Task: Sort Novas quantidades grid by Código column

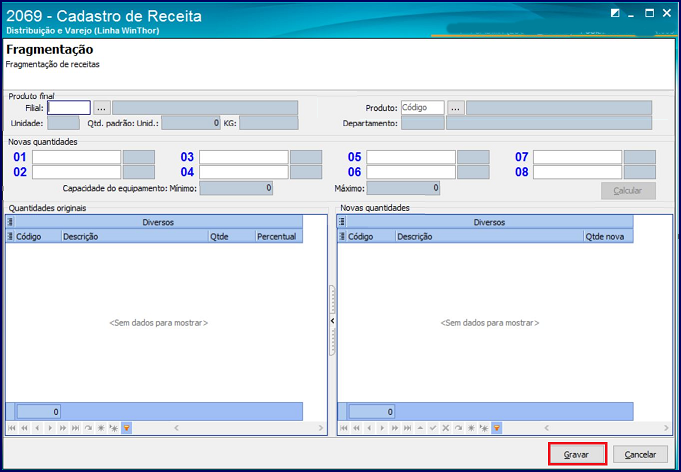Action: point(370,236)
